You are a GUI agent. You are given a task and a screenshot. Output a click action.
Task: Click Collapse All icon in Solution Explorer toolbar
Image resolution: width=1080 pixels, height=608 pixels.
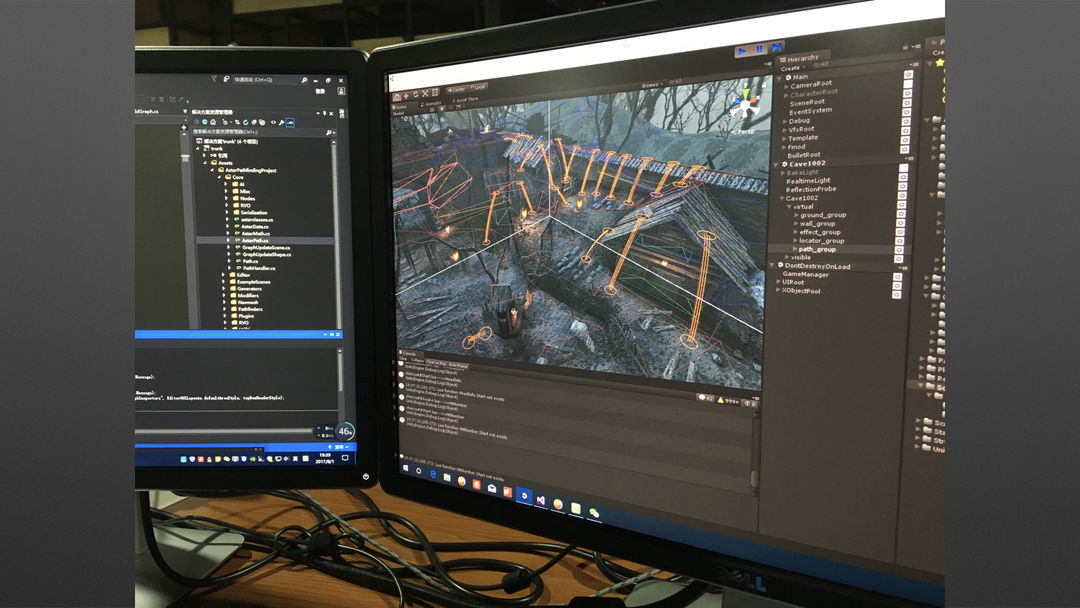coord(253,123)
